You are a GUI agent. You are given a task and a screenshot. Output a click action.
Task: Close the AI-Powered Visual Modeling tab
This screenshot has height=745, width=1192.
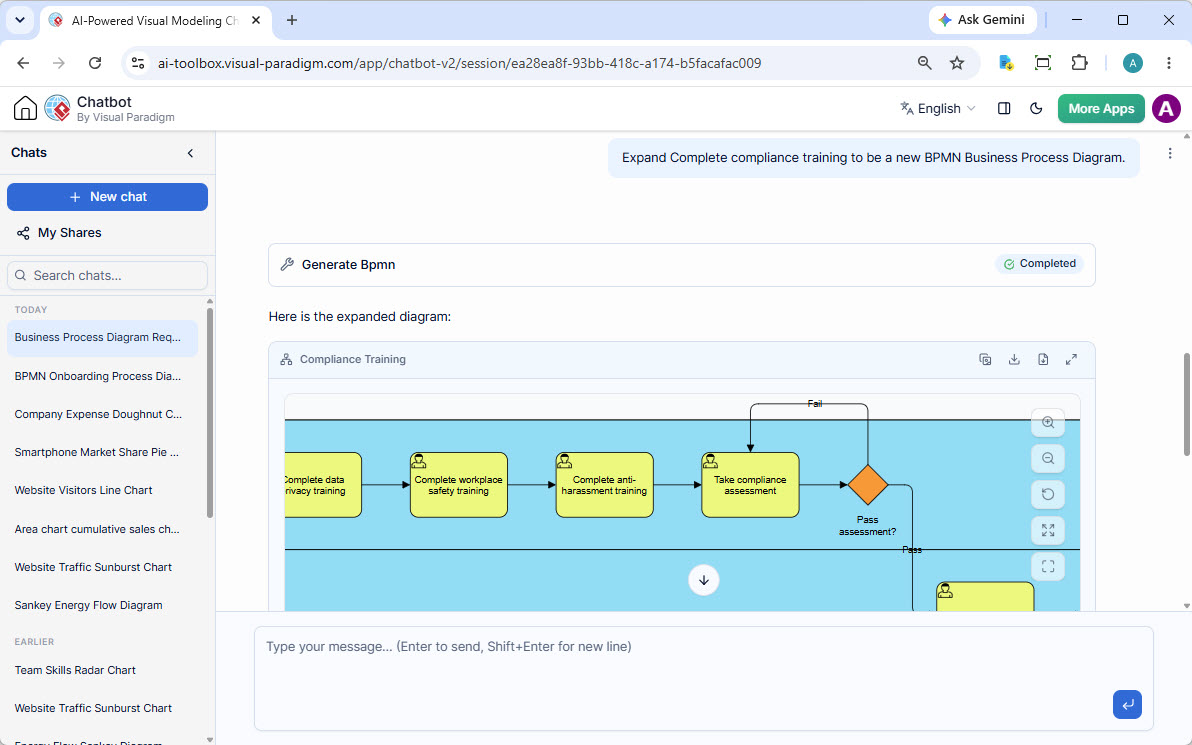(x=256, y=21)
